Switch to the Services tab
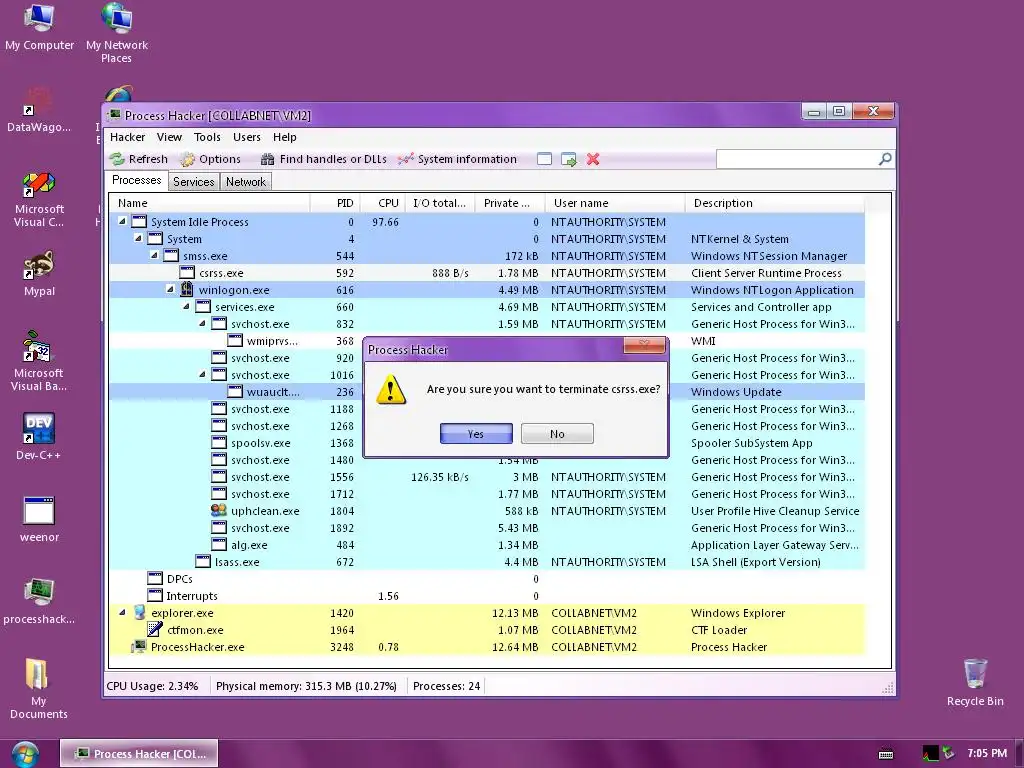The width and height of the screenshot is (1024, 768). (x=193, y=182)
